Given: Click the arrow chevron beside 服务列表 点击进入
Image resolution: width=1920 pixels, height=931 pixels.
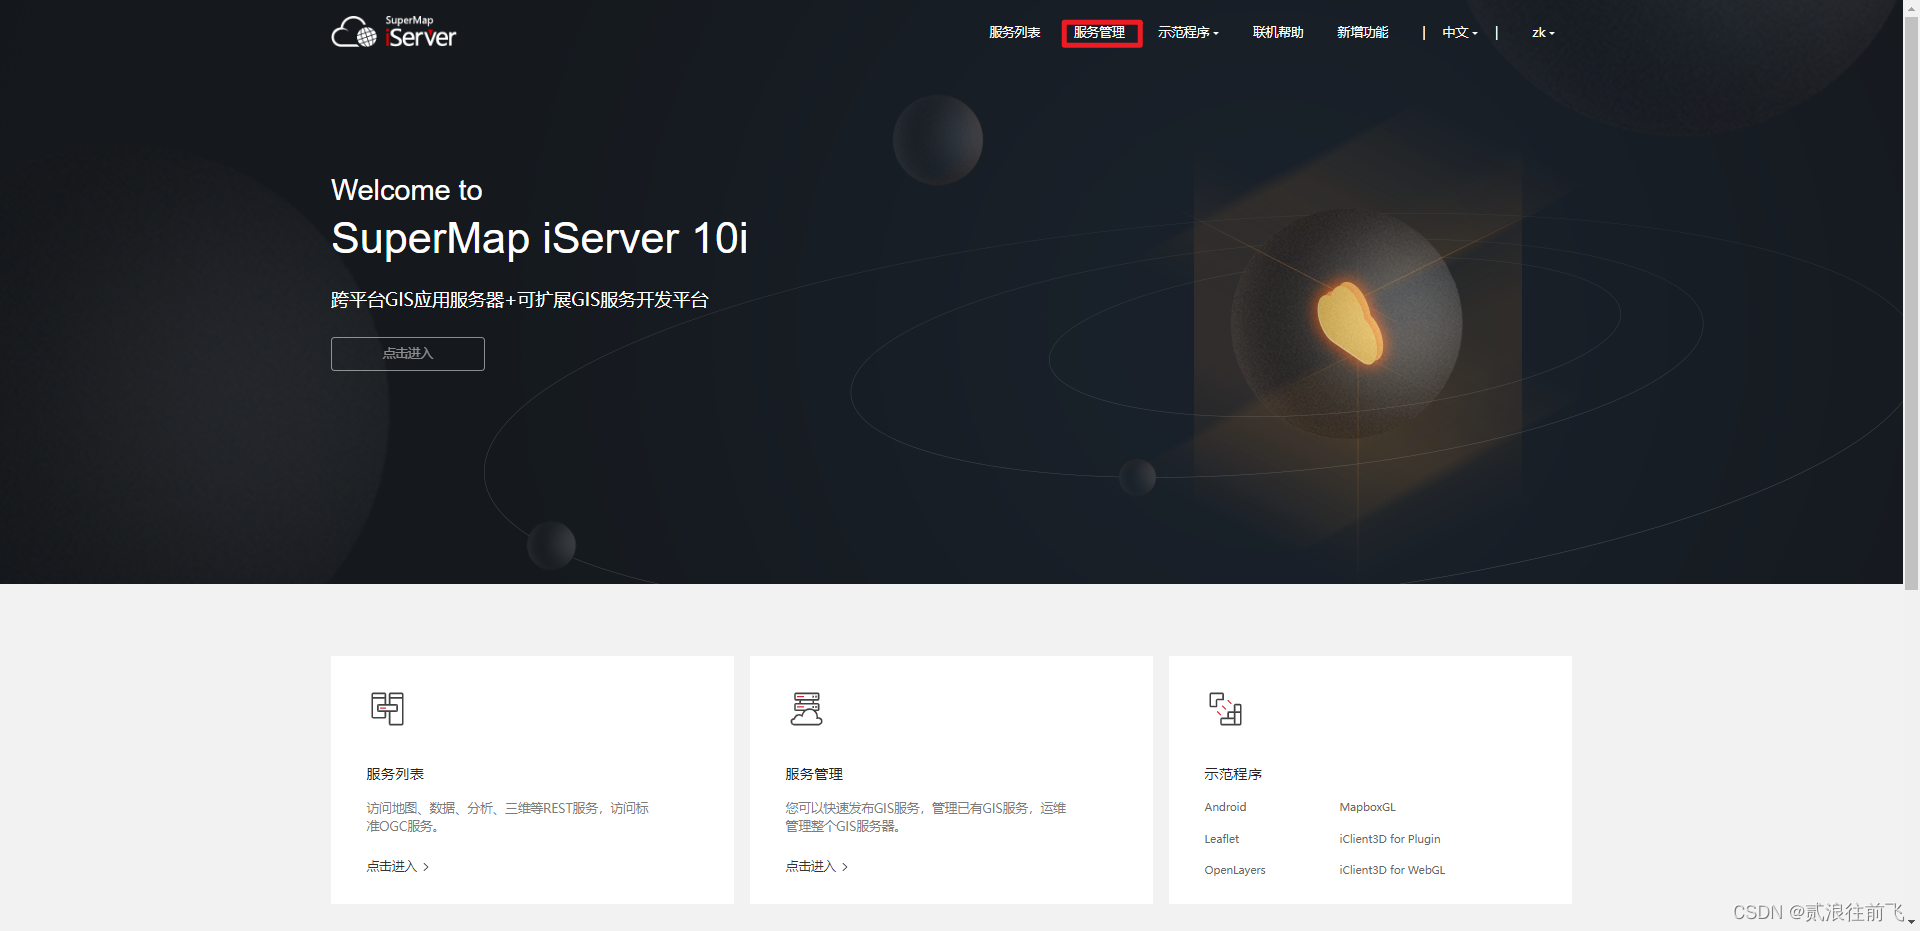Looking at the screenshot, I should 426,866.
